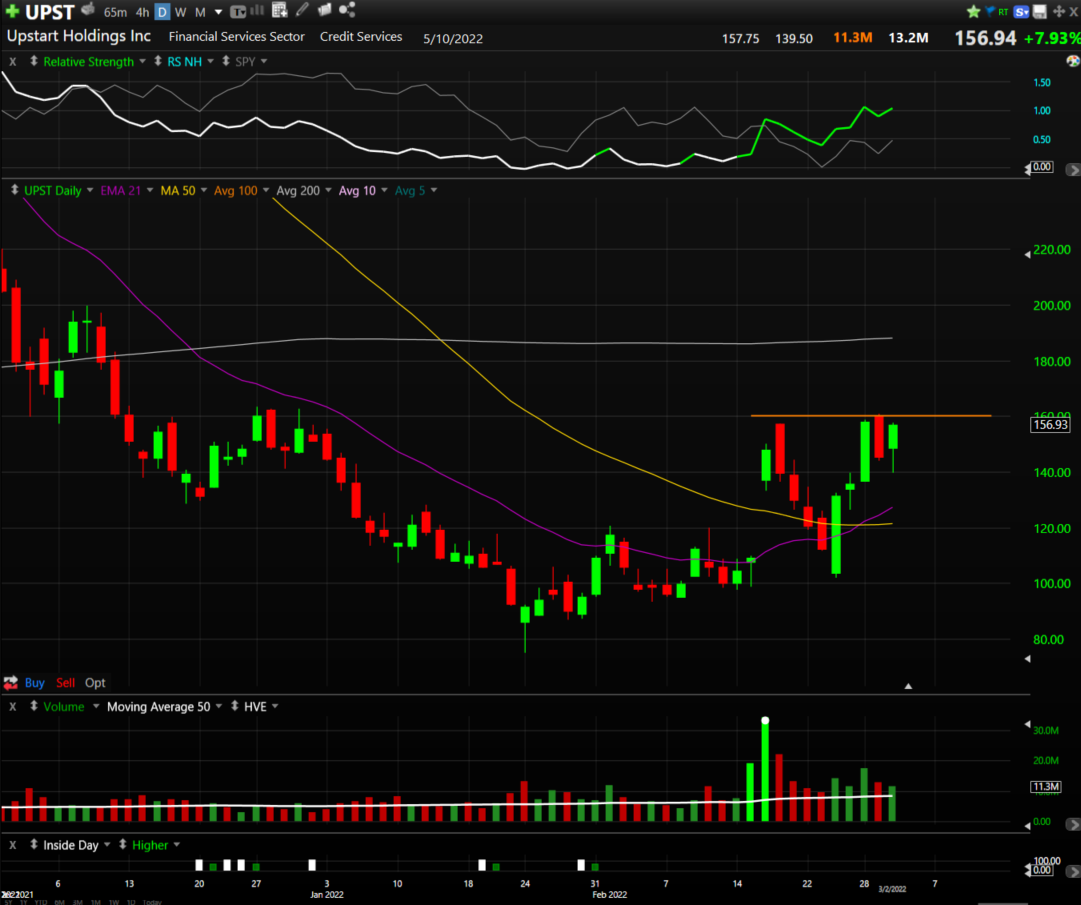Viewport: 1081px width, 905px height.
Task: Open the timeframe dropdown arrow after M
Action: [219, 12]
